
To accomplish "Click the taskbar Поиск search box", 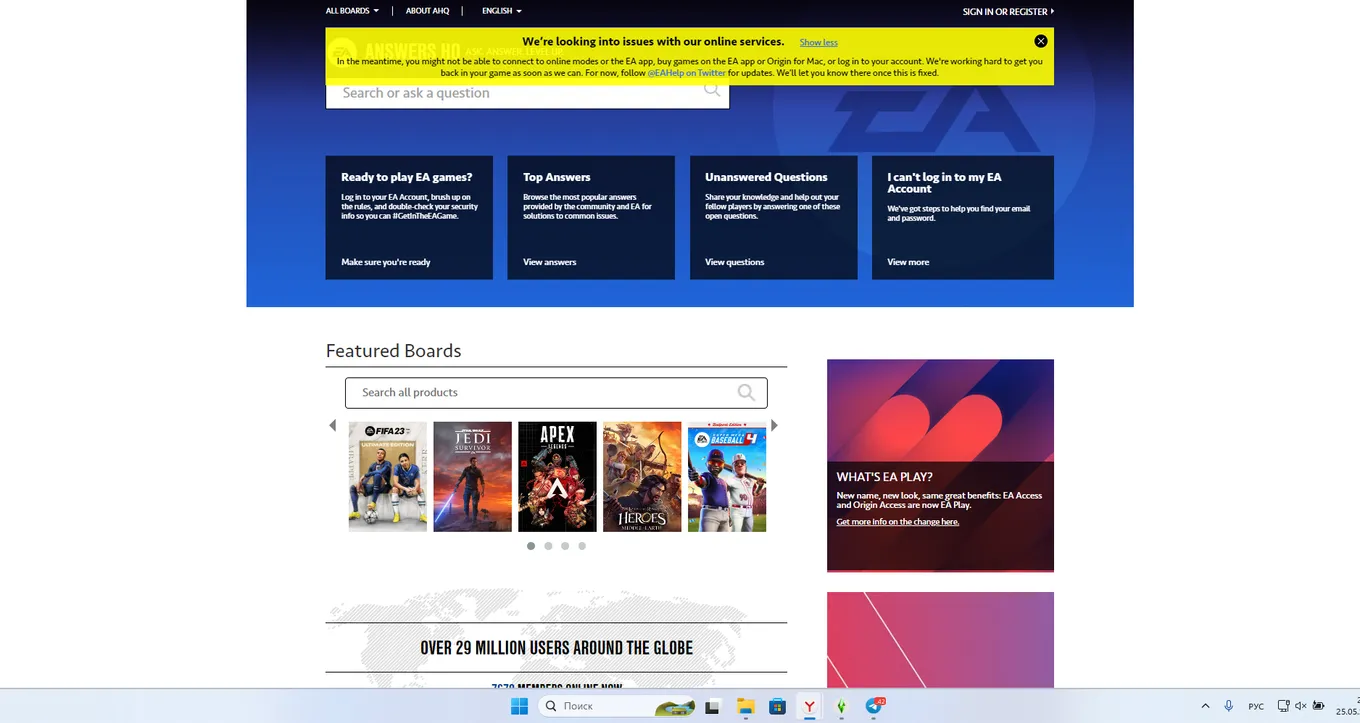I will [618, 706].
